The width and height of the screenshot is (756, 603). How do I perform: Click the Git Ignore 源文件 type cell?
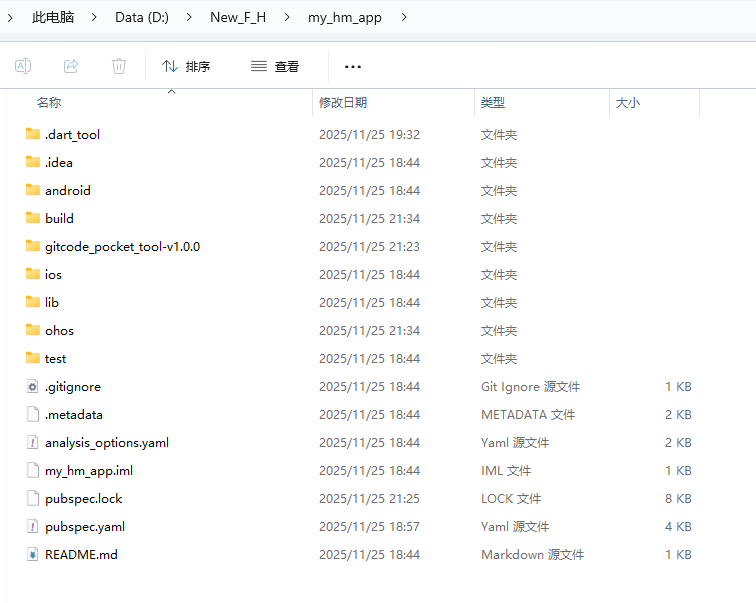click(530, 387)
